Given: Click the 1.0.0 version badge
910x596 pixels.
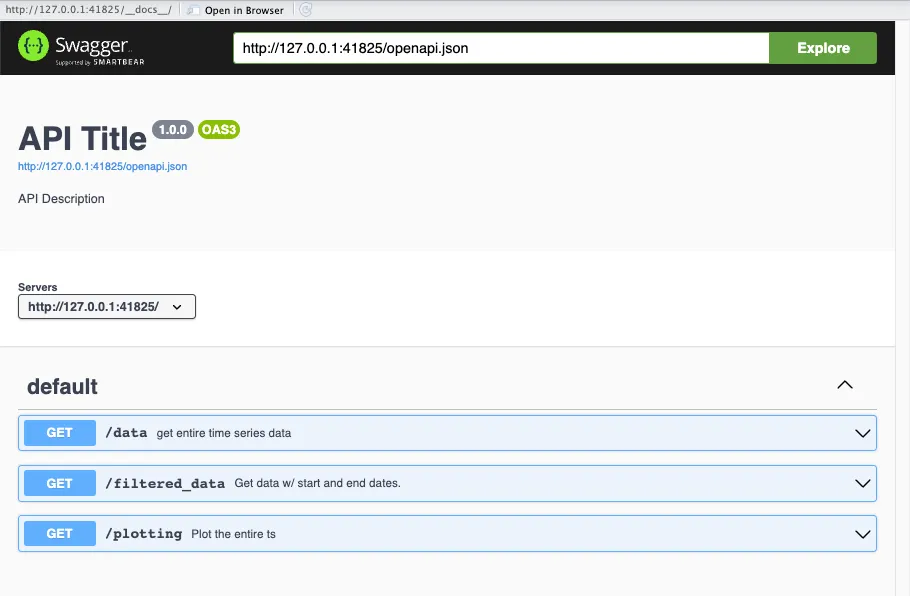Looking at the screenshot, I should coord(173,129).
